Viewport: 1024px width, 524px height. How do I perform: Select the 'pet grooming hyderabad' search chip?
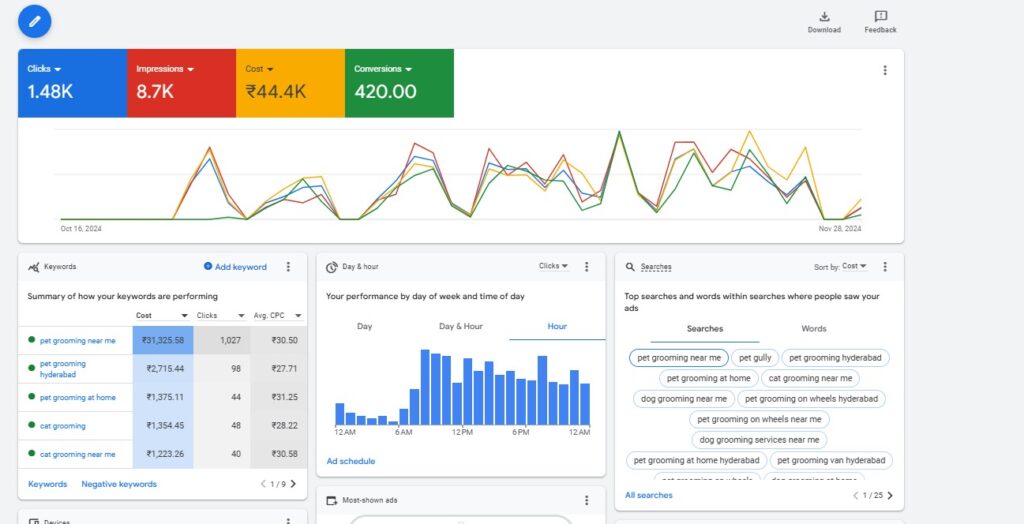835,357
